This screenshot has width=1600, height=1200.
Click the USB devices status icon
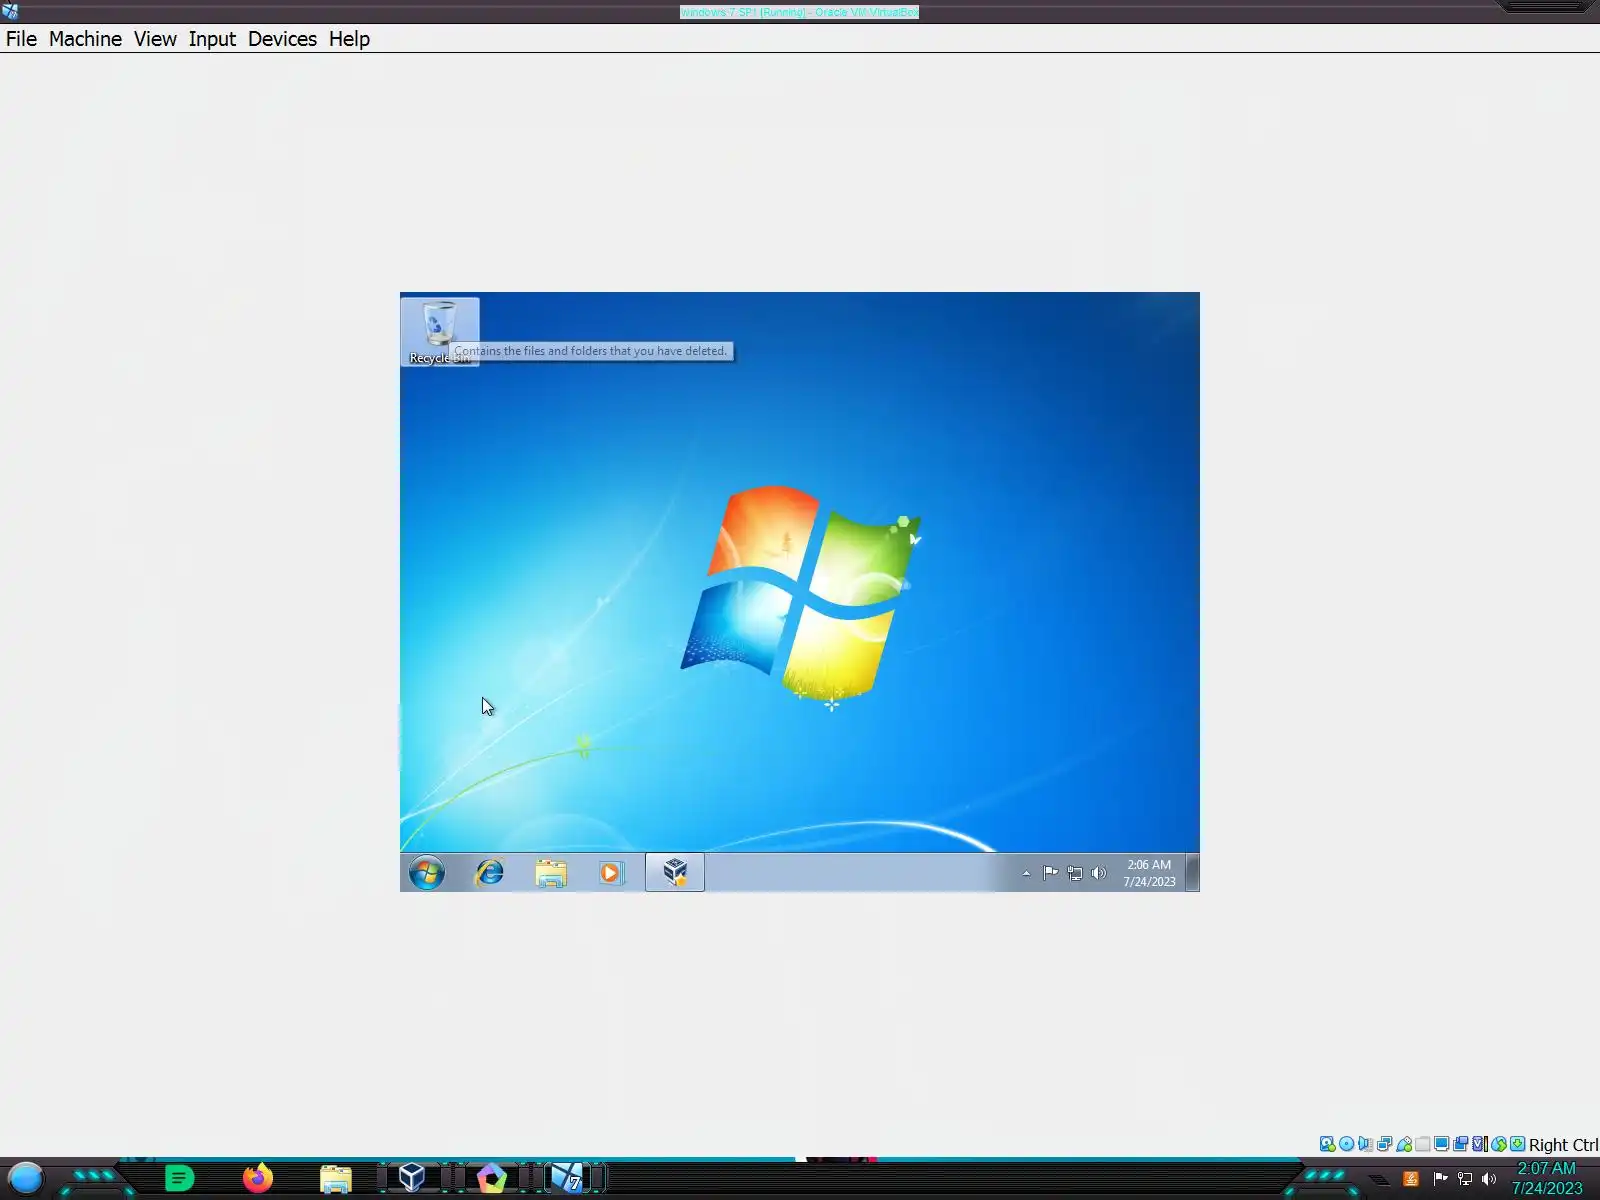point(1404,1144)
